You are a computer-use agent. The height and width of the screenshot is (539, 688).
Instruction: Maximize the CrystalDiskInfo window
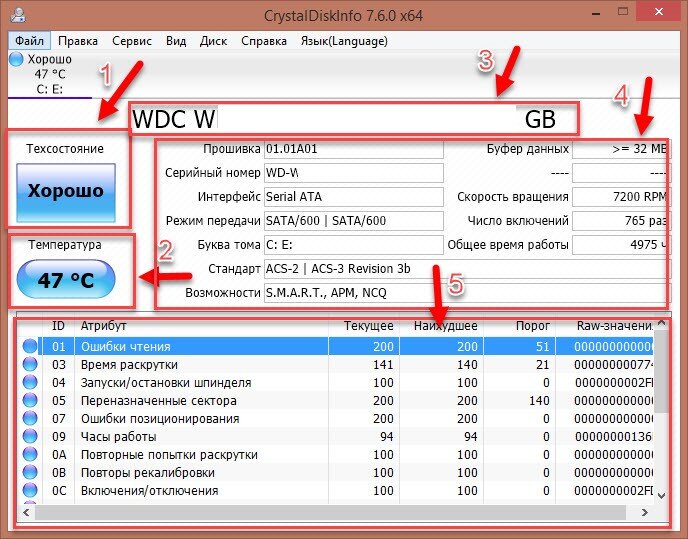coord(623,12)
